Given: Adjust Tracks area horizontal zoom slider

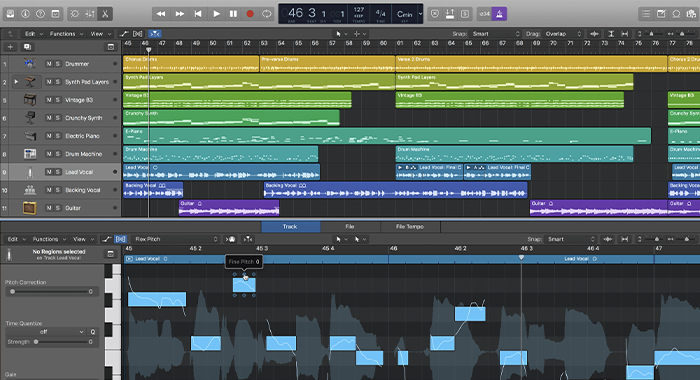Looking at the screenshot, I should [681, 33].
